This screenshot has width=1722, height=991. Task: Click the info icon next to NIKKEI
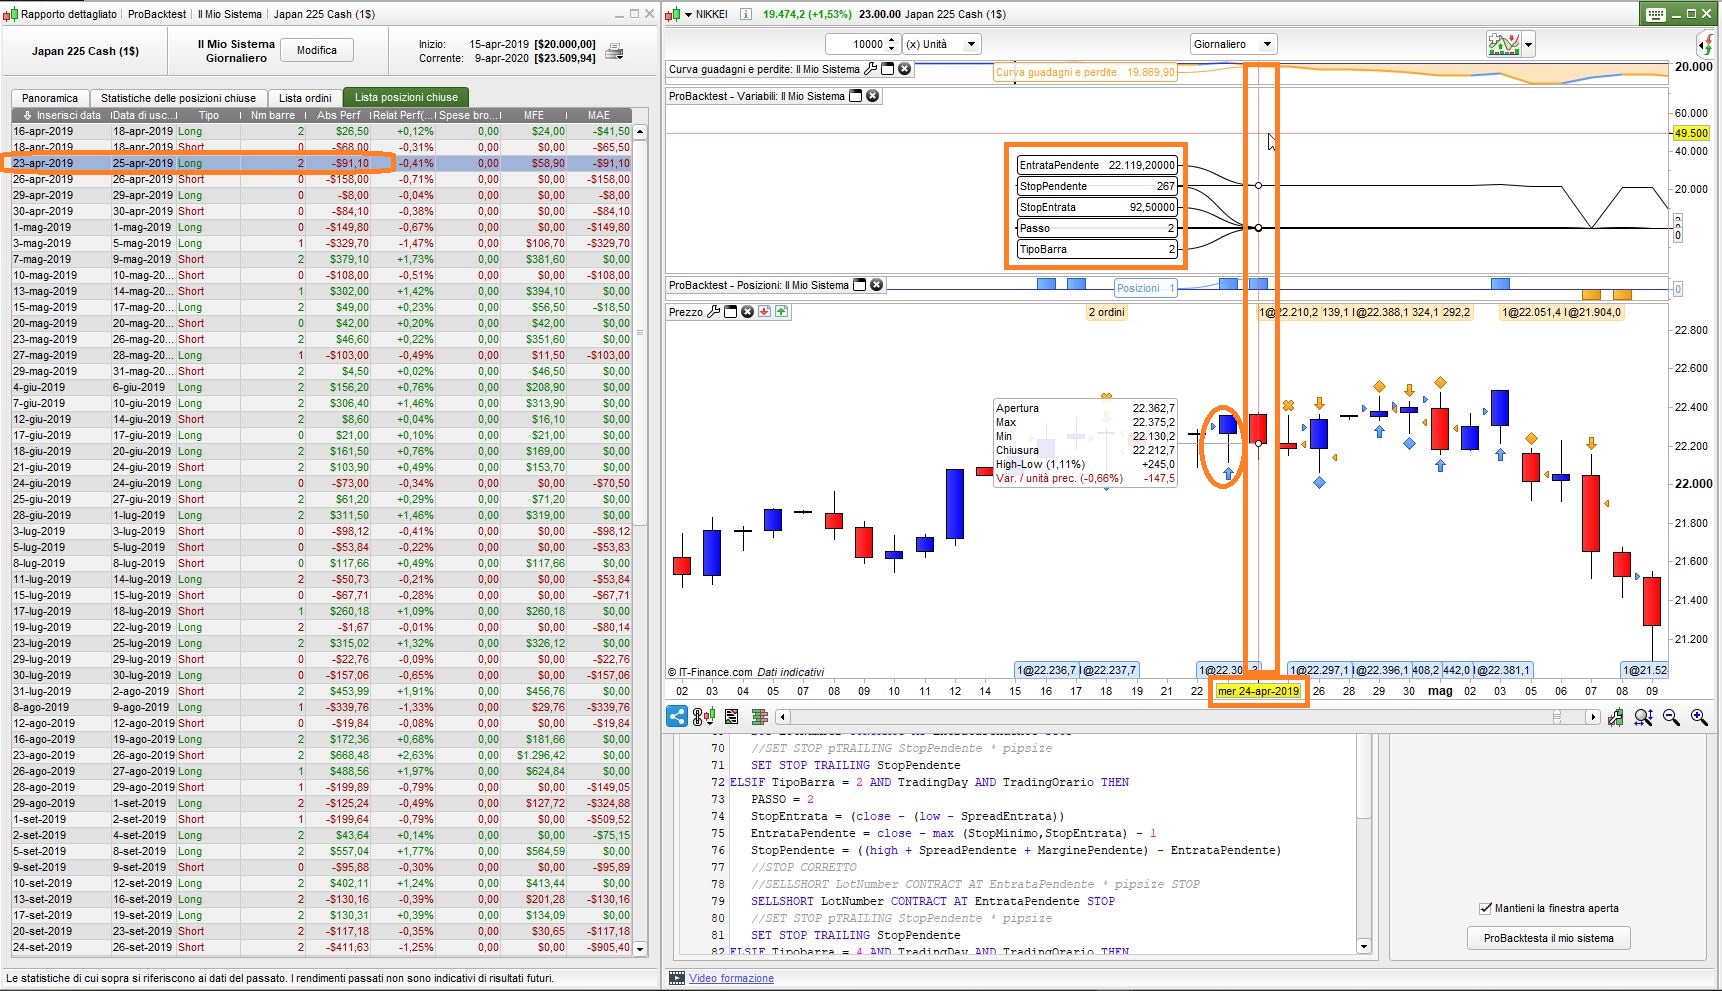click(x=747, y=14)
